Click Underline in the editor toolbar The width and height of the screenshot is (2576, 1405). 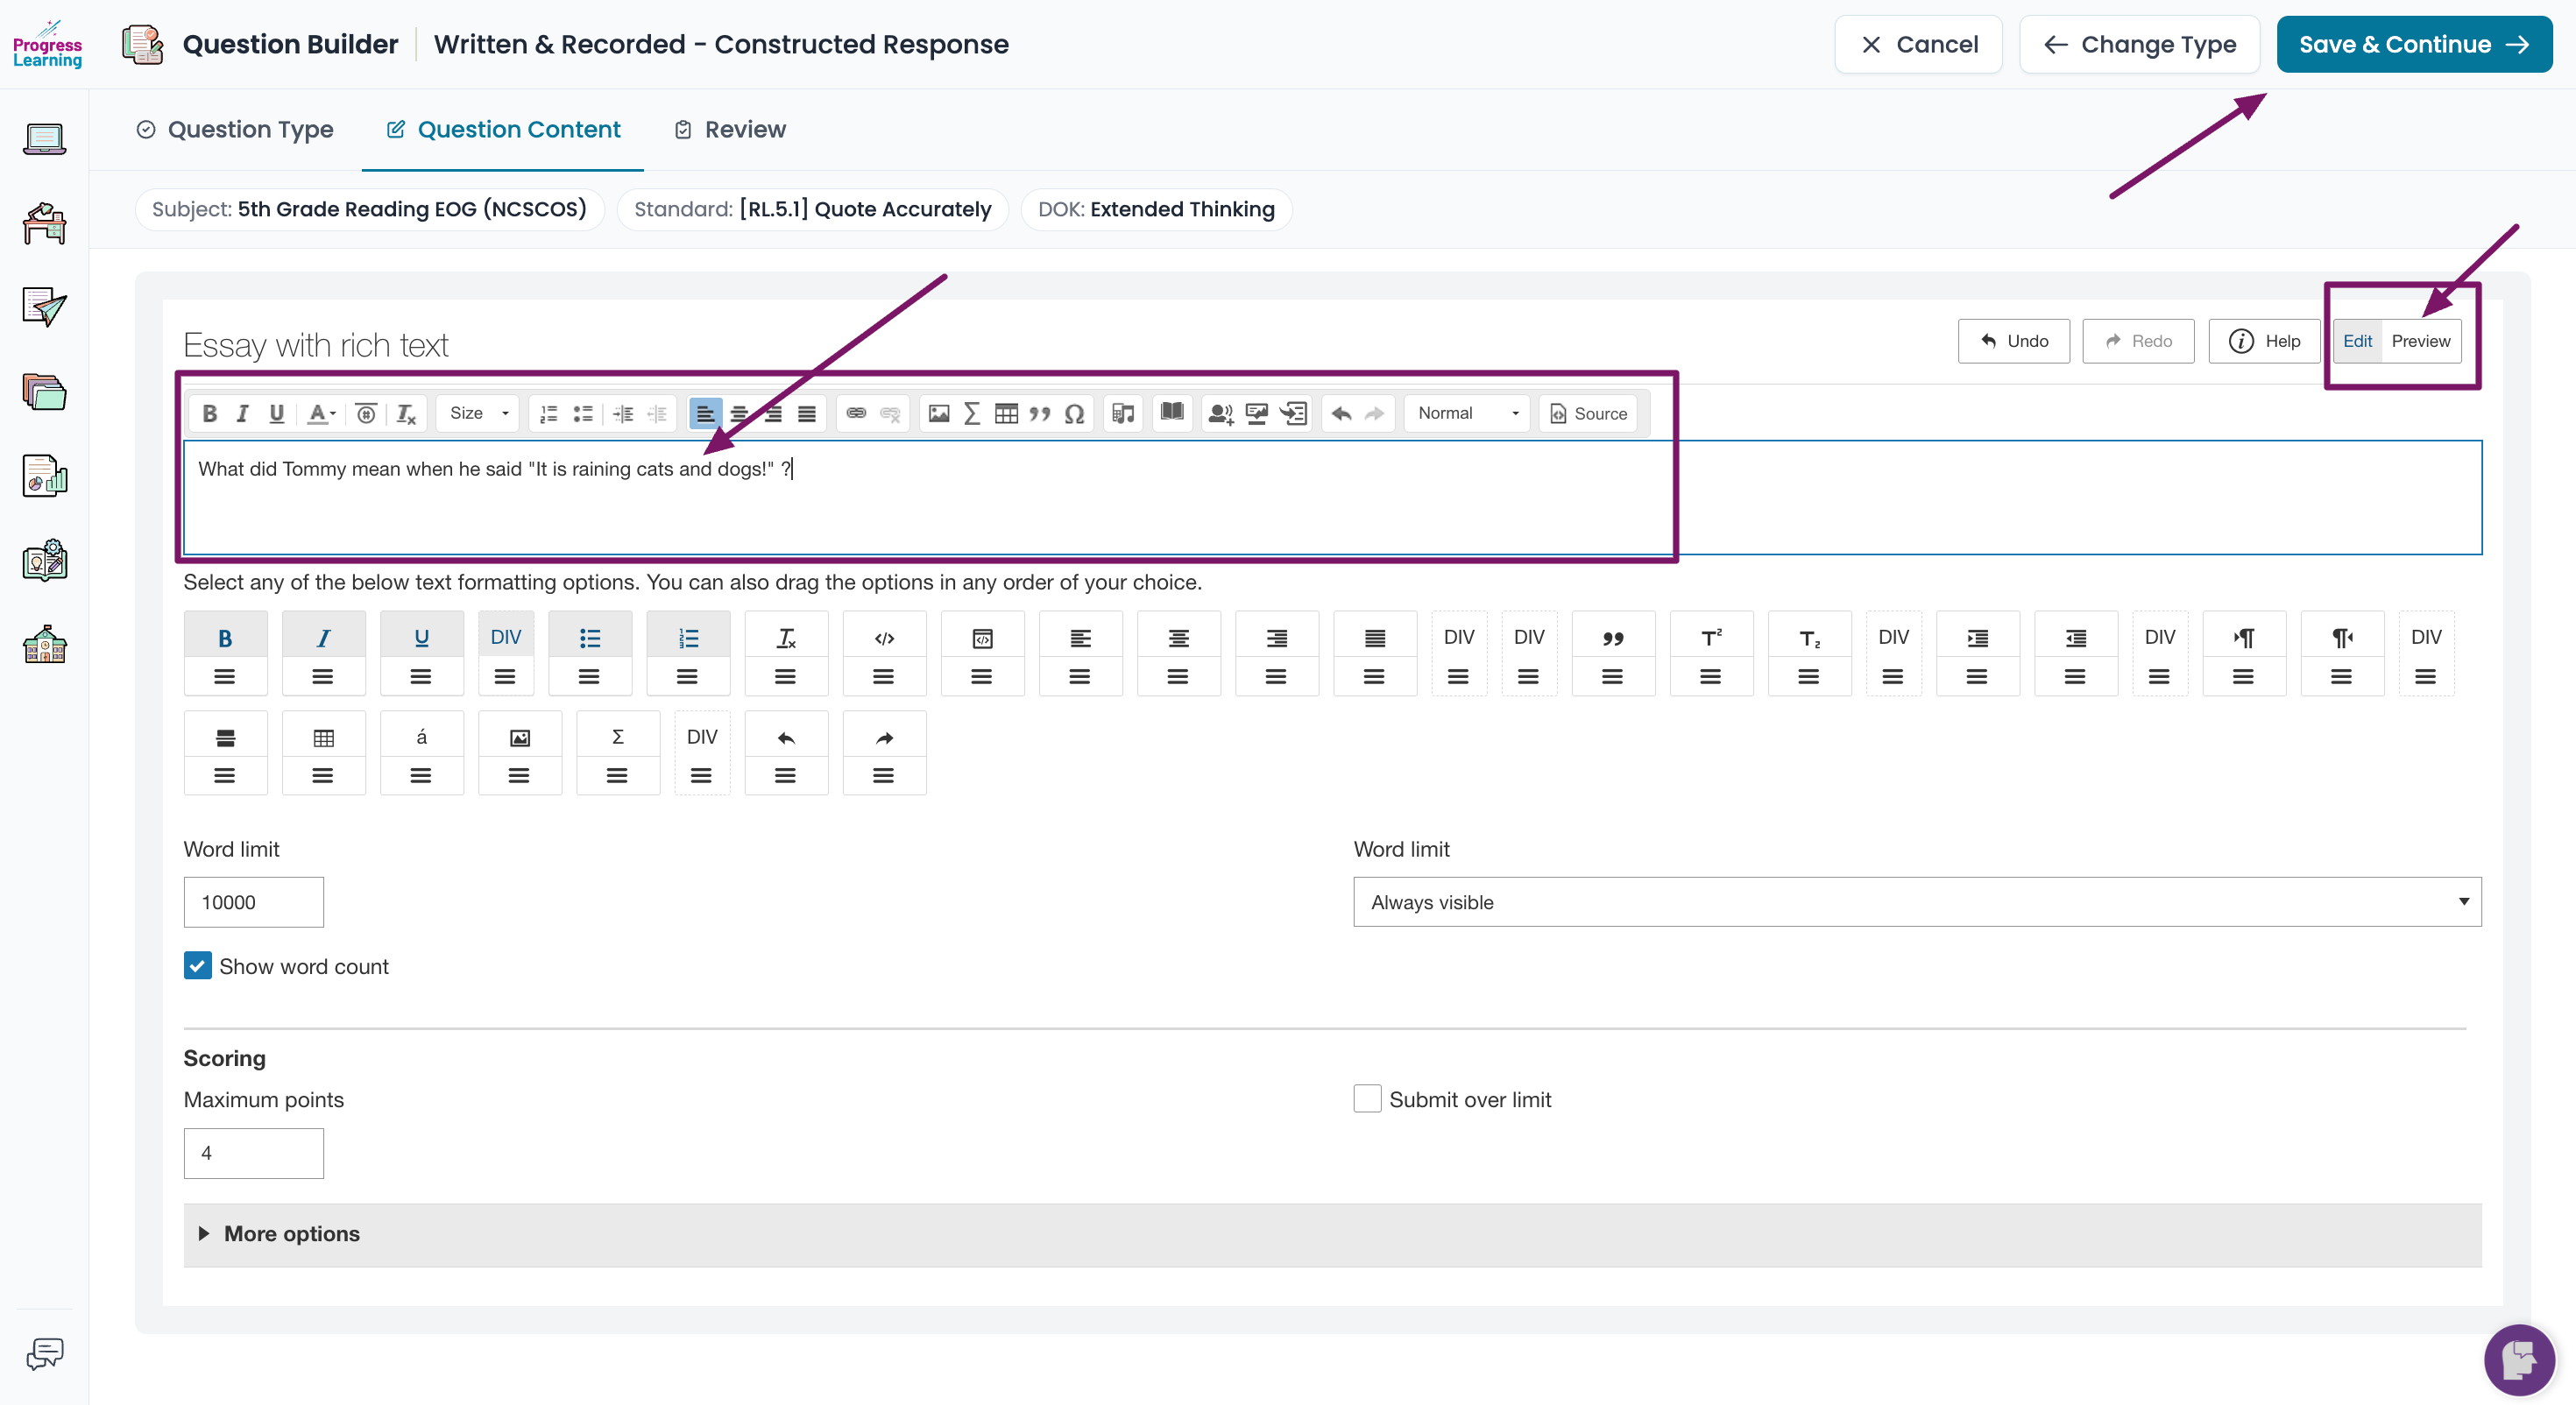276,413
